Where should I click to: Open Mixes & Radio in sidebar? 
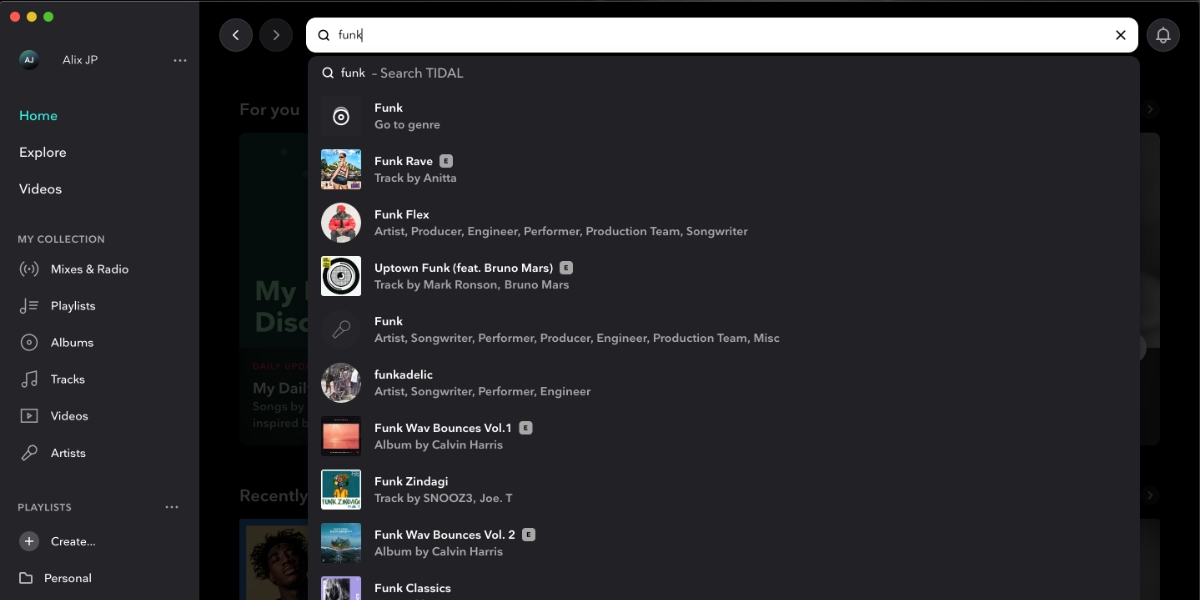tap(89, 269)
